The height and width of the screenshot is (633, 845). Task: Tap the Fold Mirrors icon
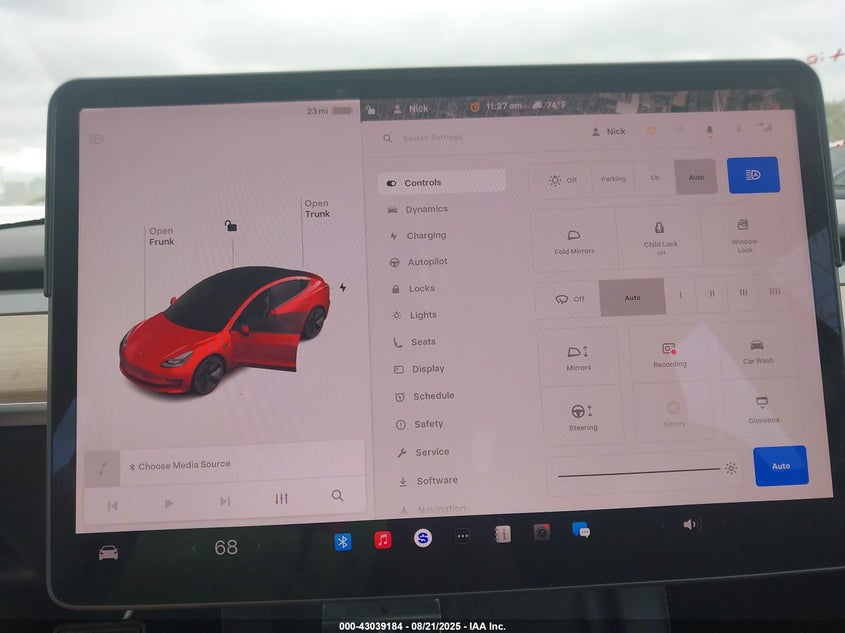[574, 240]
